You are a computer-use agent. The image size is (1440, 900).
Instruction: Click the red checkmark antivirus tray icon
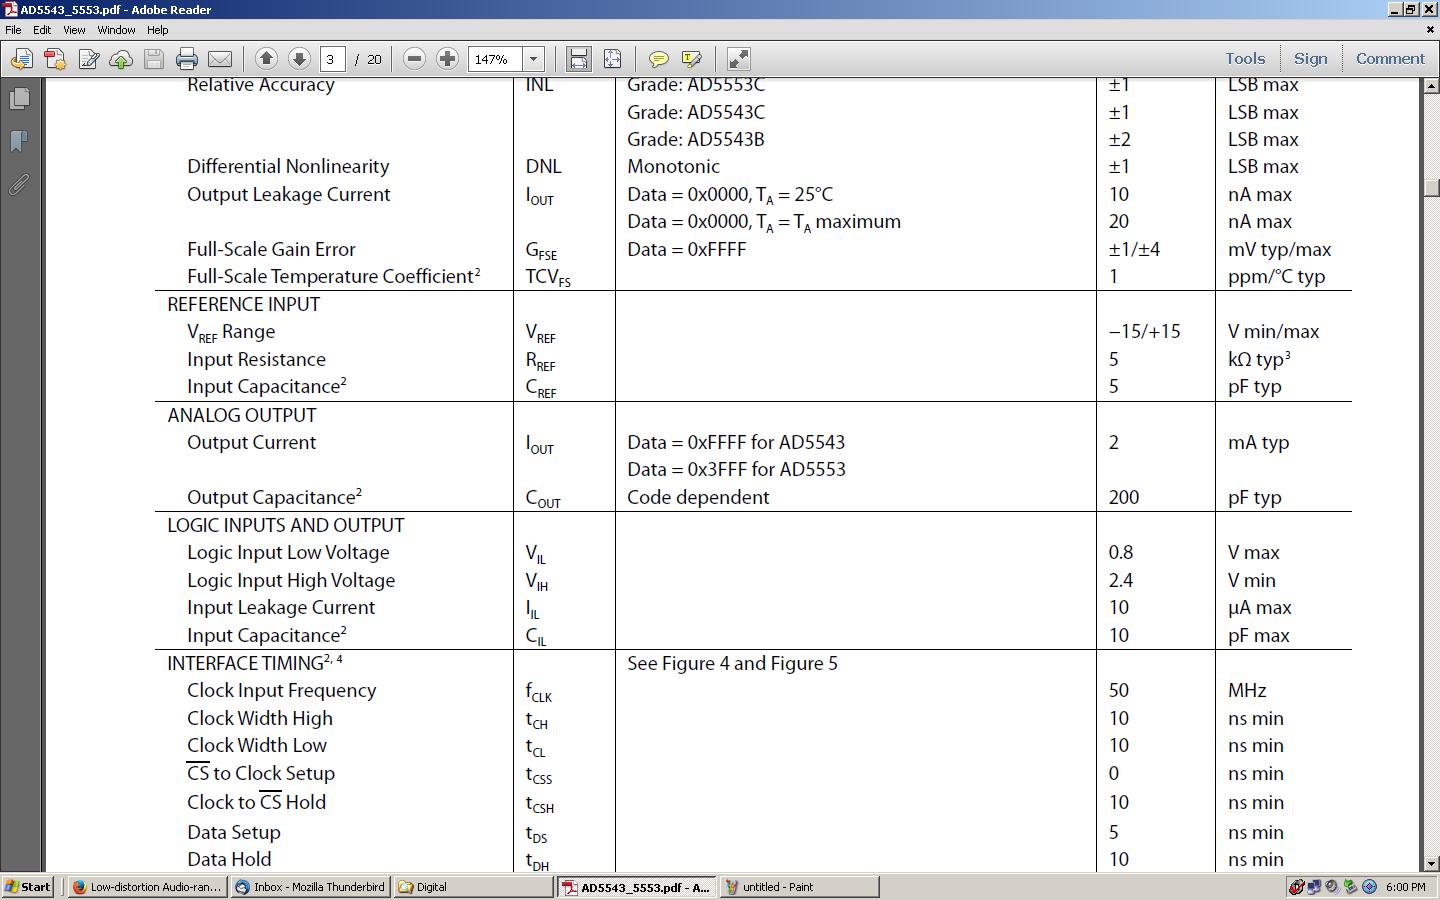point(1297,887)
